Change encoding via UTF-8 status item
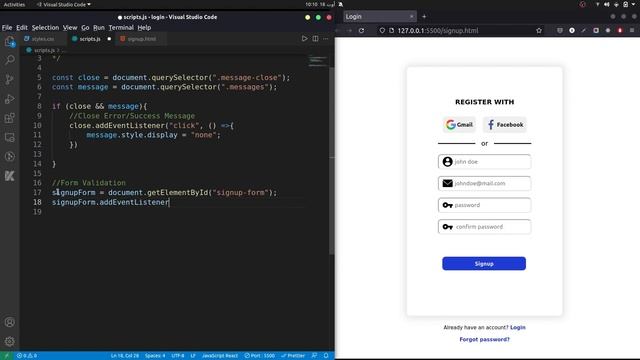This screenshot has height=360, width=640. [x=178, y=356]
